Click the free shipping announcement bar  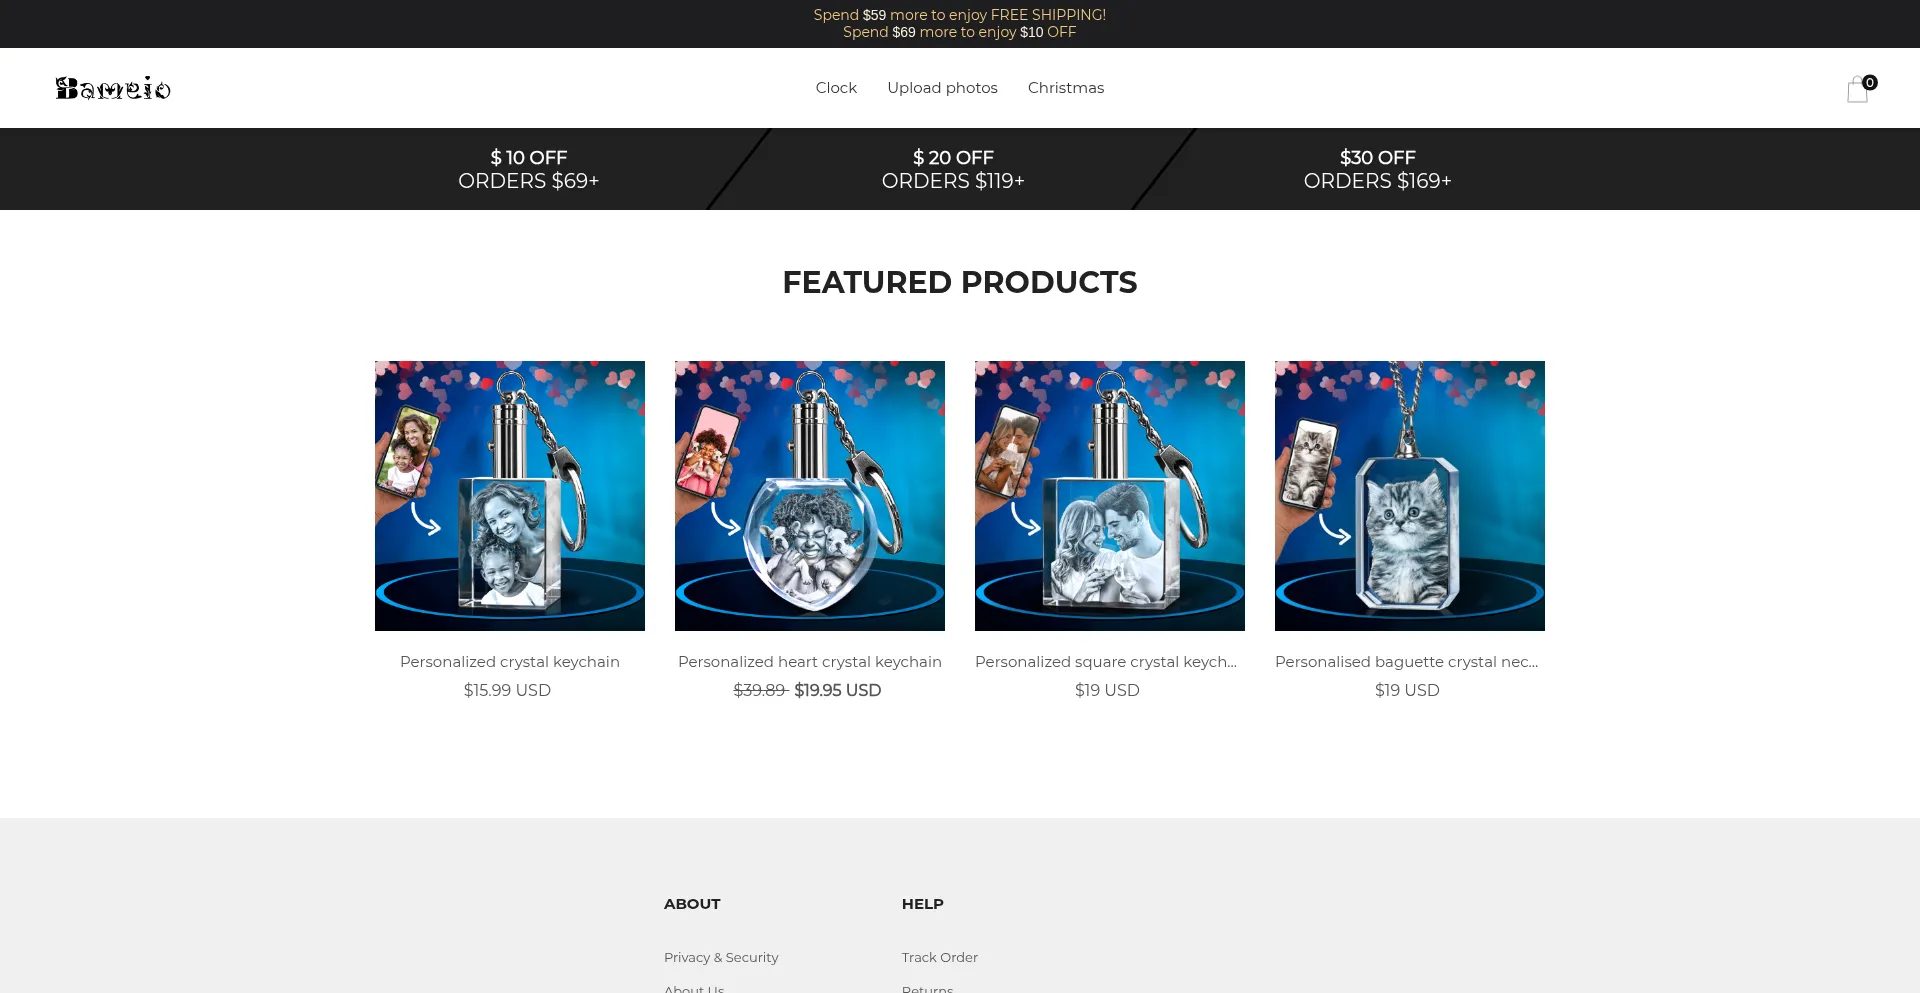[960, 15]
